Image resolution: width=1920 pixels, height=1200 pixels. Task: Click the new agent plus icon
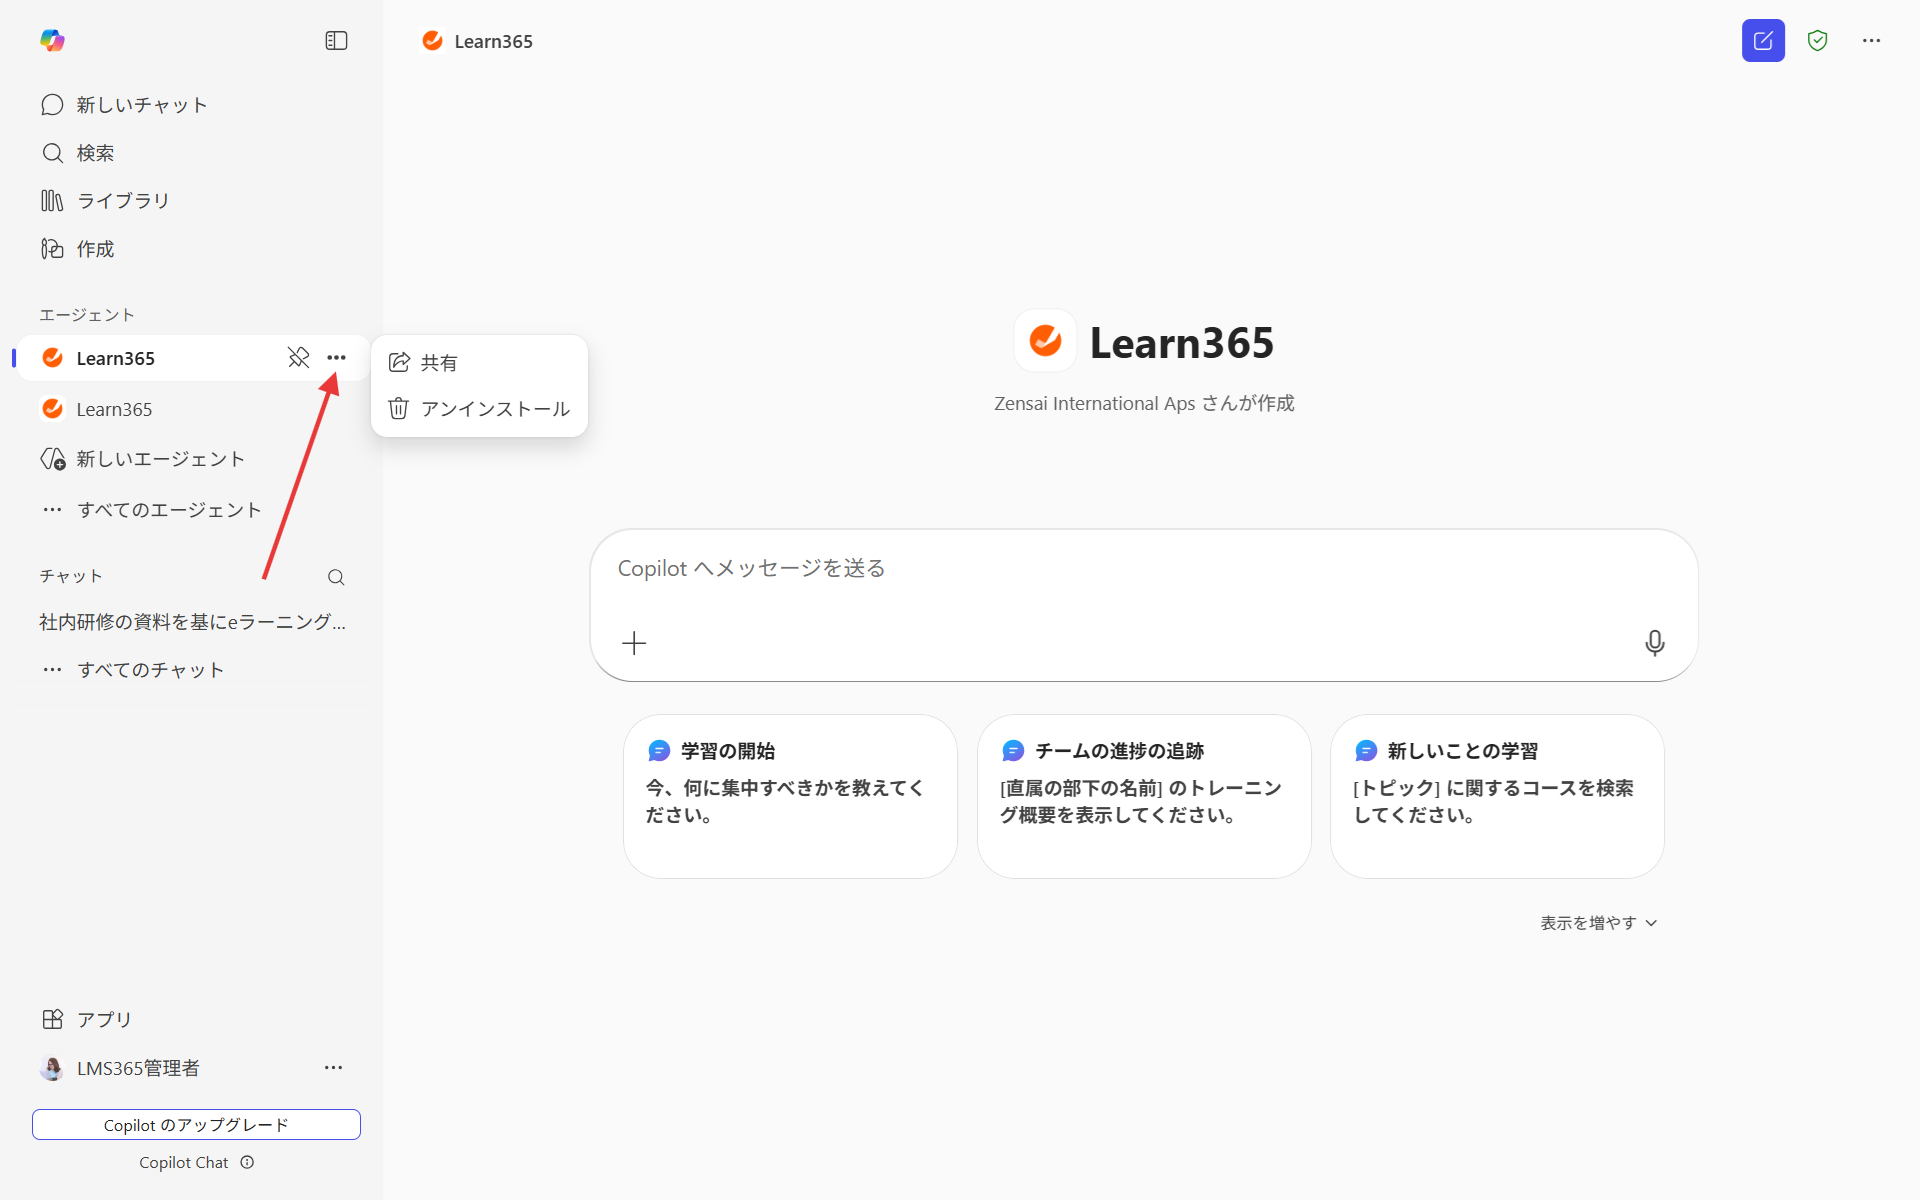point(53,459)
